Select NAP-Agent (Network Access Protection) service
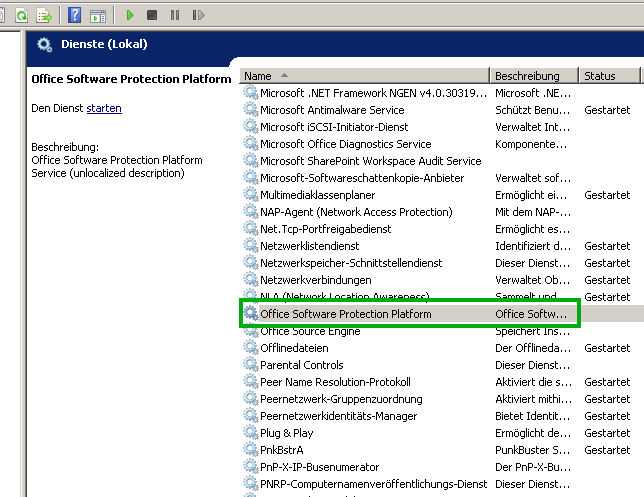Viewport: 644px width, 497px height. [356, 212]
